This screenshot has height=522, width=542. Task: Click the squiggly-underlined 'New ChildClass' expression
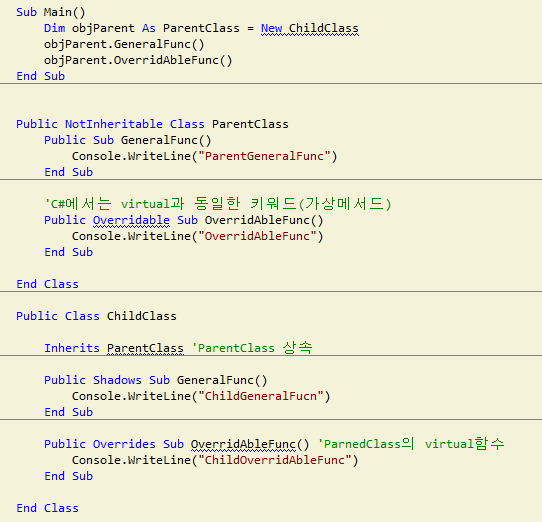(310, 29)
